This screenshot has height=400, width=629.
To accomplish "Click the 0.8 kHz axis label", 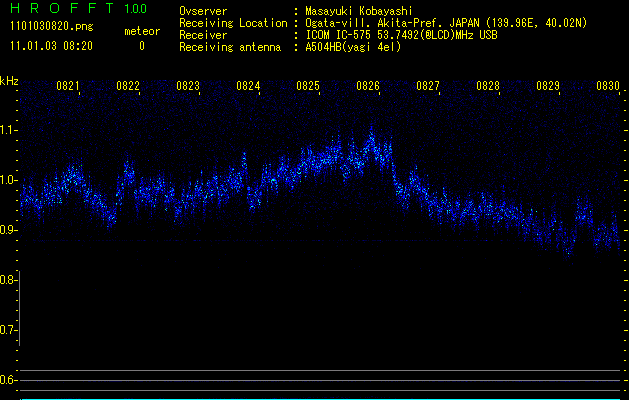I will tap(9, 280).
